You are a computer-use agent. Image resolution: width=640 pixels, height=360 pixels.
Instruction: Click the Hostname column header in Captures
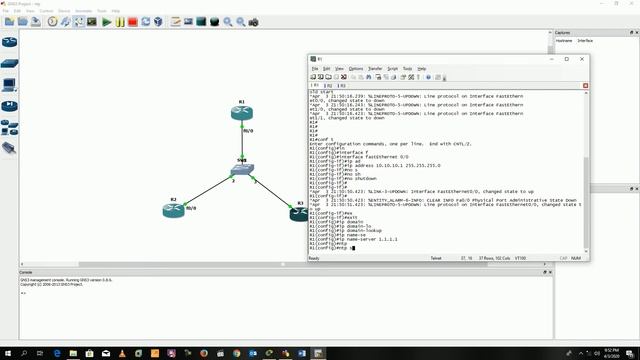(564, 41)
